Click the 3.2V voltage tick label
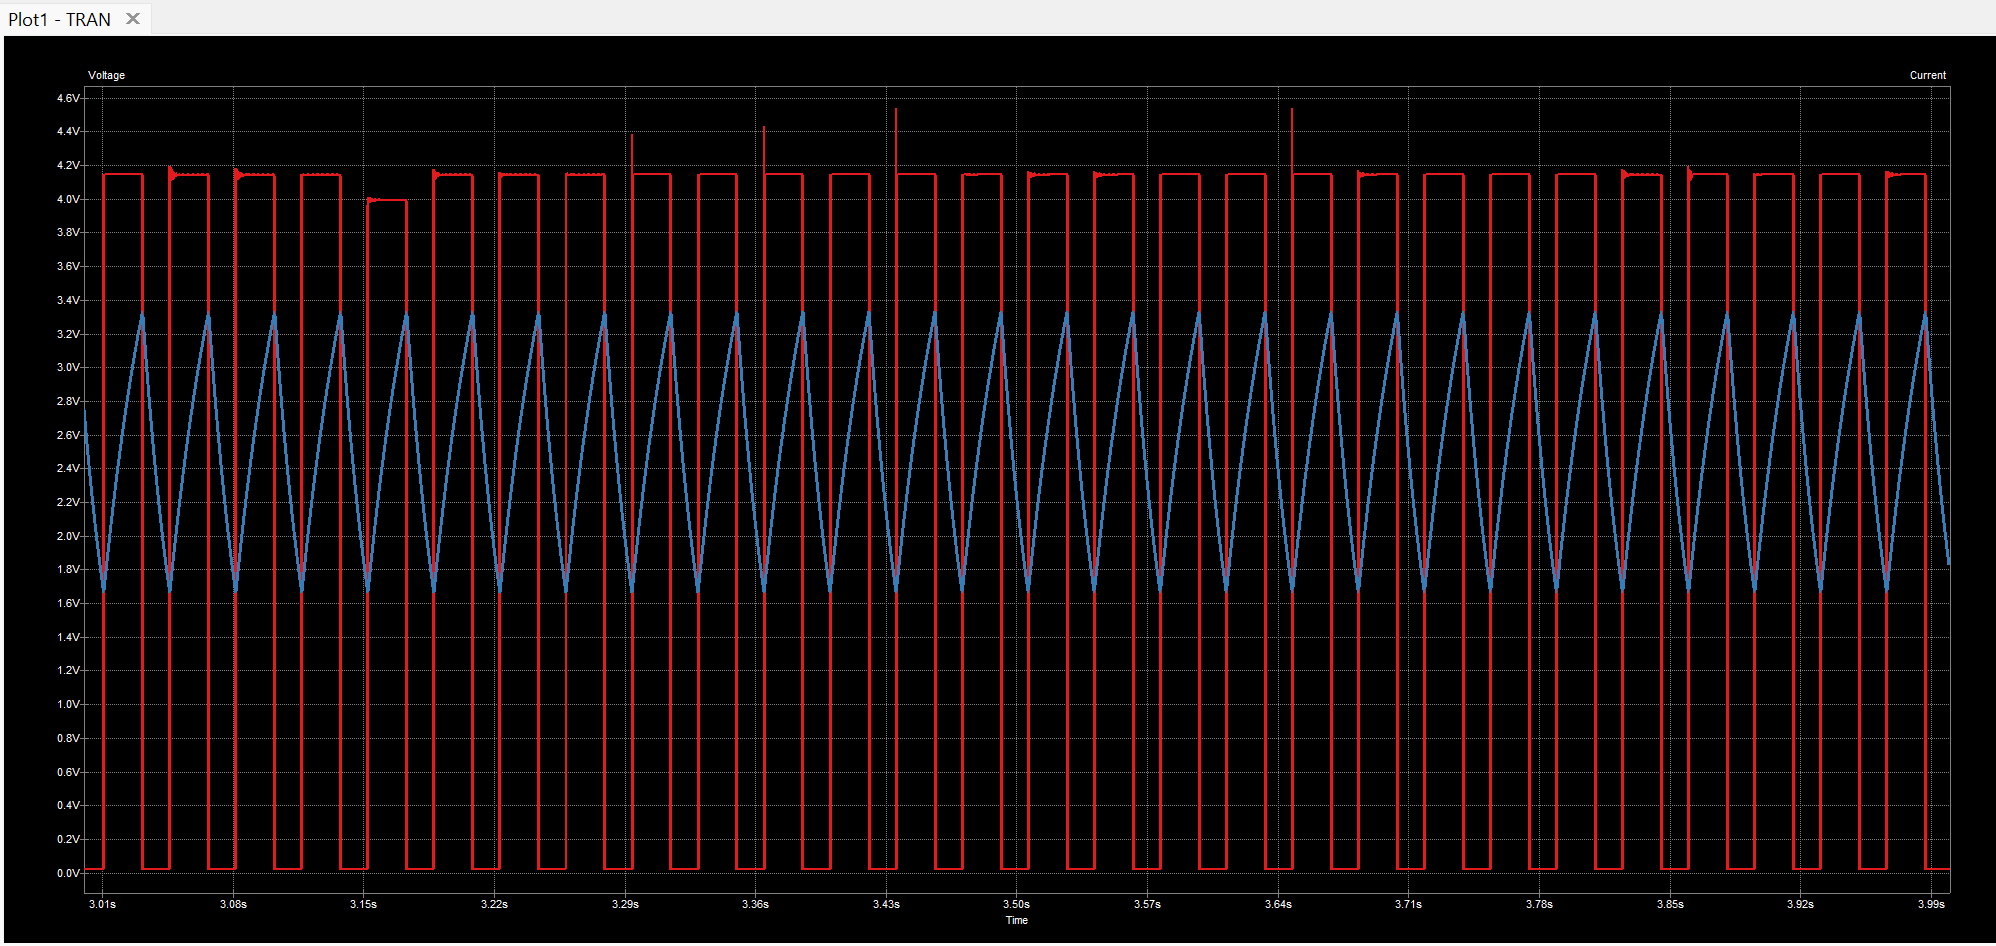This screenshot has height=946, width=1996. [x=68, y=334]
